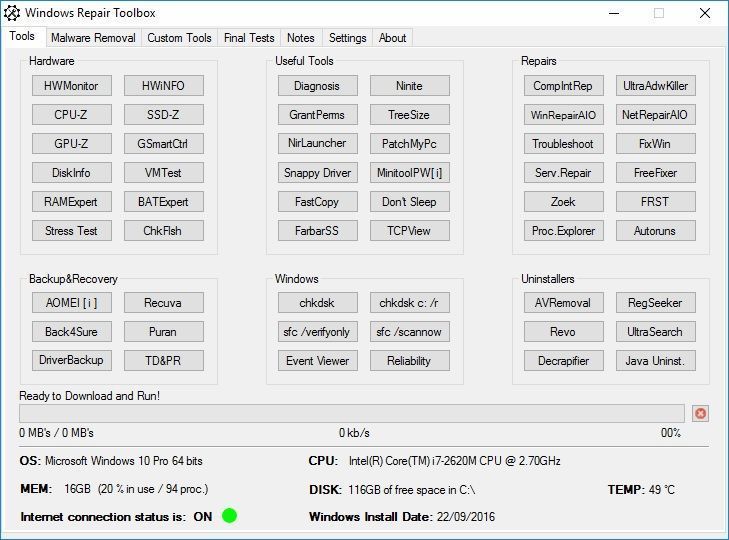Launch AOMEI [i] backup tool
The height and width of the screenshot is (540, 729).
[72, 303]
